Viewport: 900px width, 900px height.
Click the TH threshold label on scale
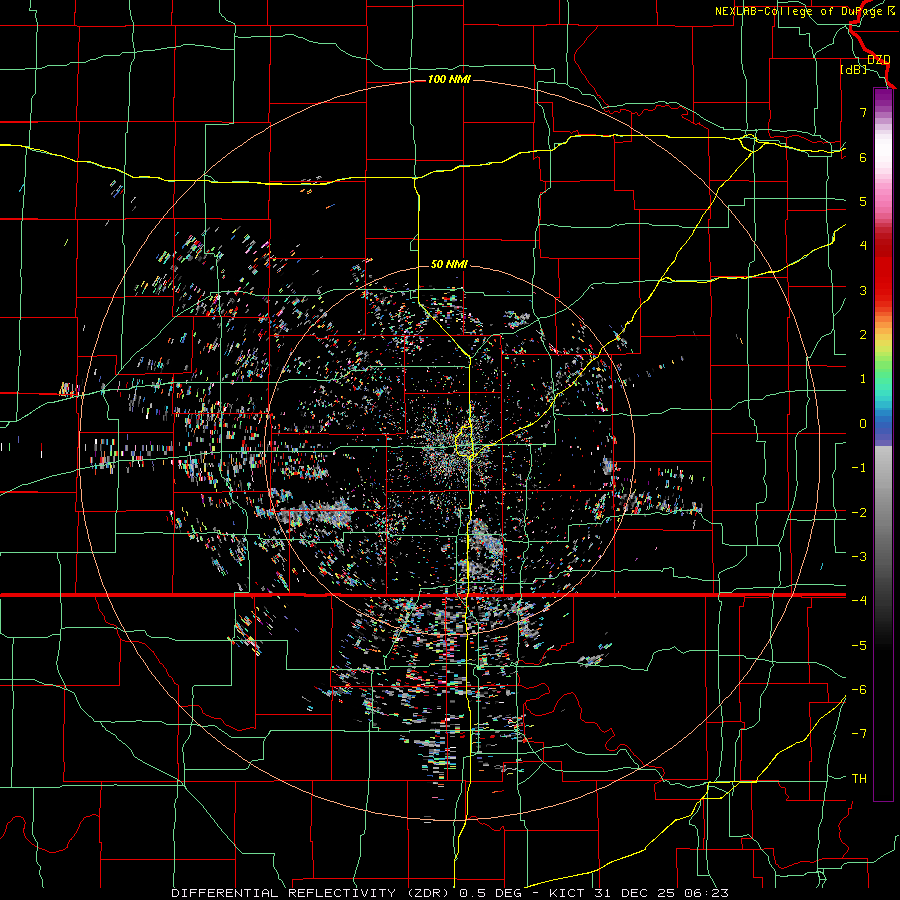point(859,779)
